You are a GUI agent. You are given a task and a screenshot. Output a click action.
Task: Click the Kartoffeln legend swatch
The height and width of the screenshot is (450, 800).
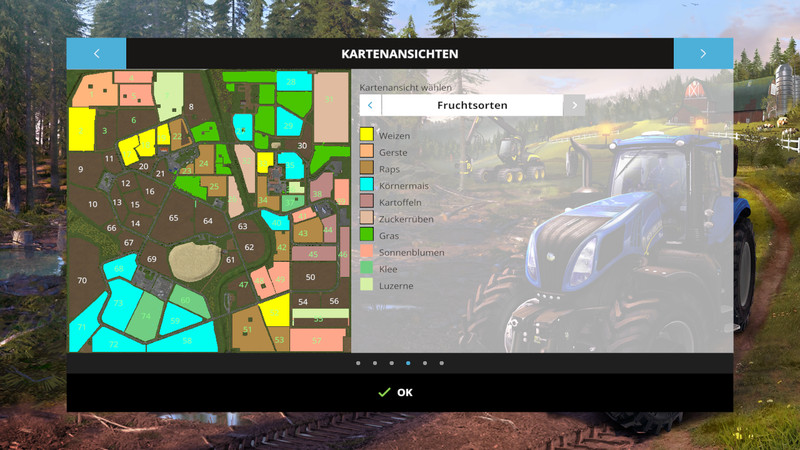(367, 202)
